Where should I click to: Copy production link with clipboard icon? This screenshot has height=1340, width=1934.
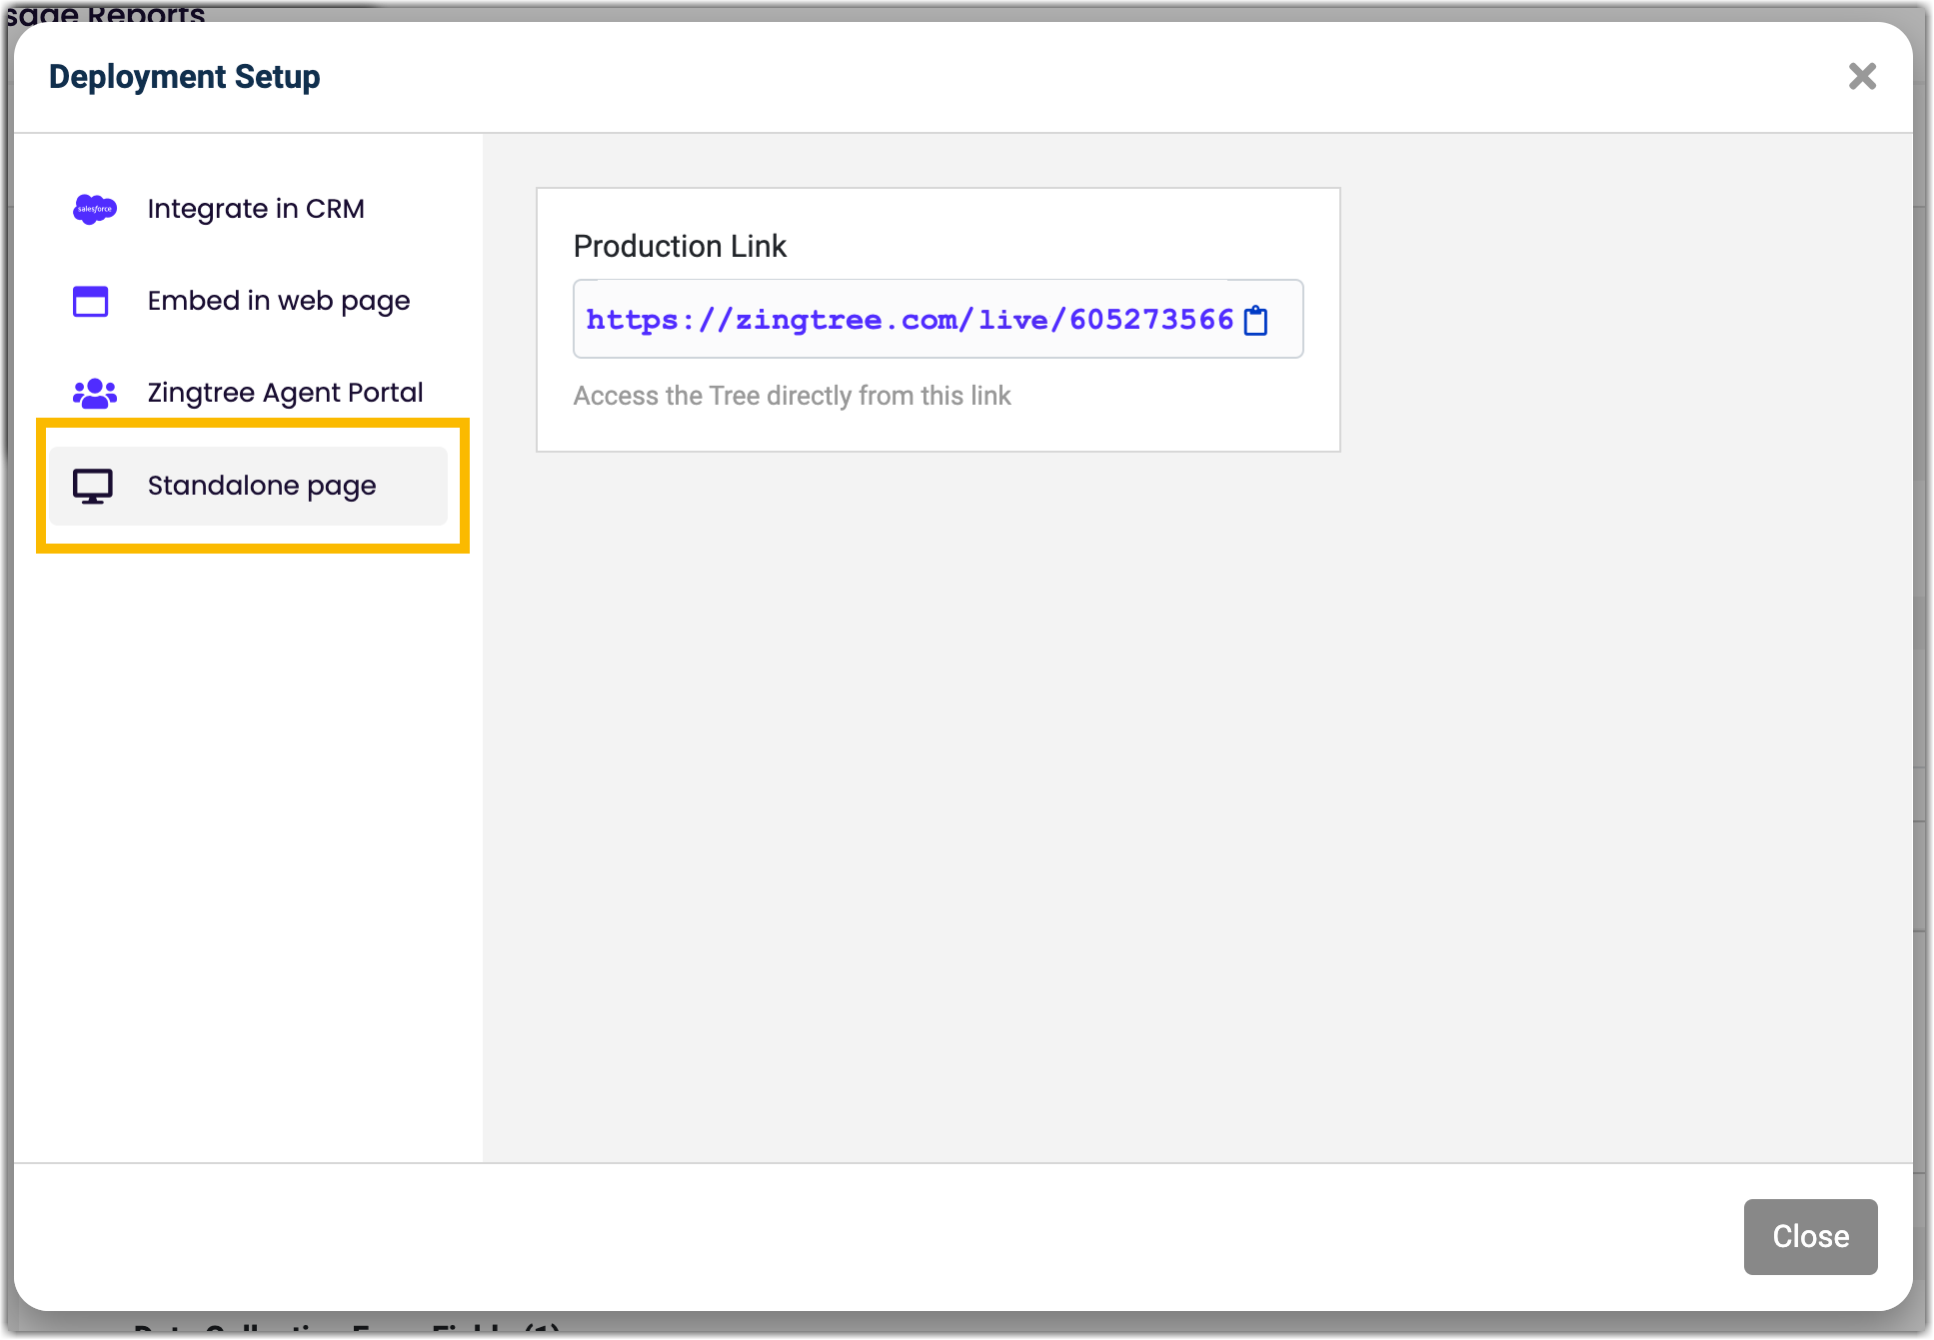pyautogui.click(x=1256, y=320)
